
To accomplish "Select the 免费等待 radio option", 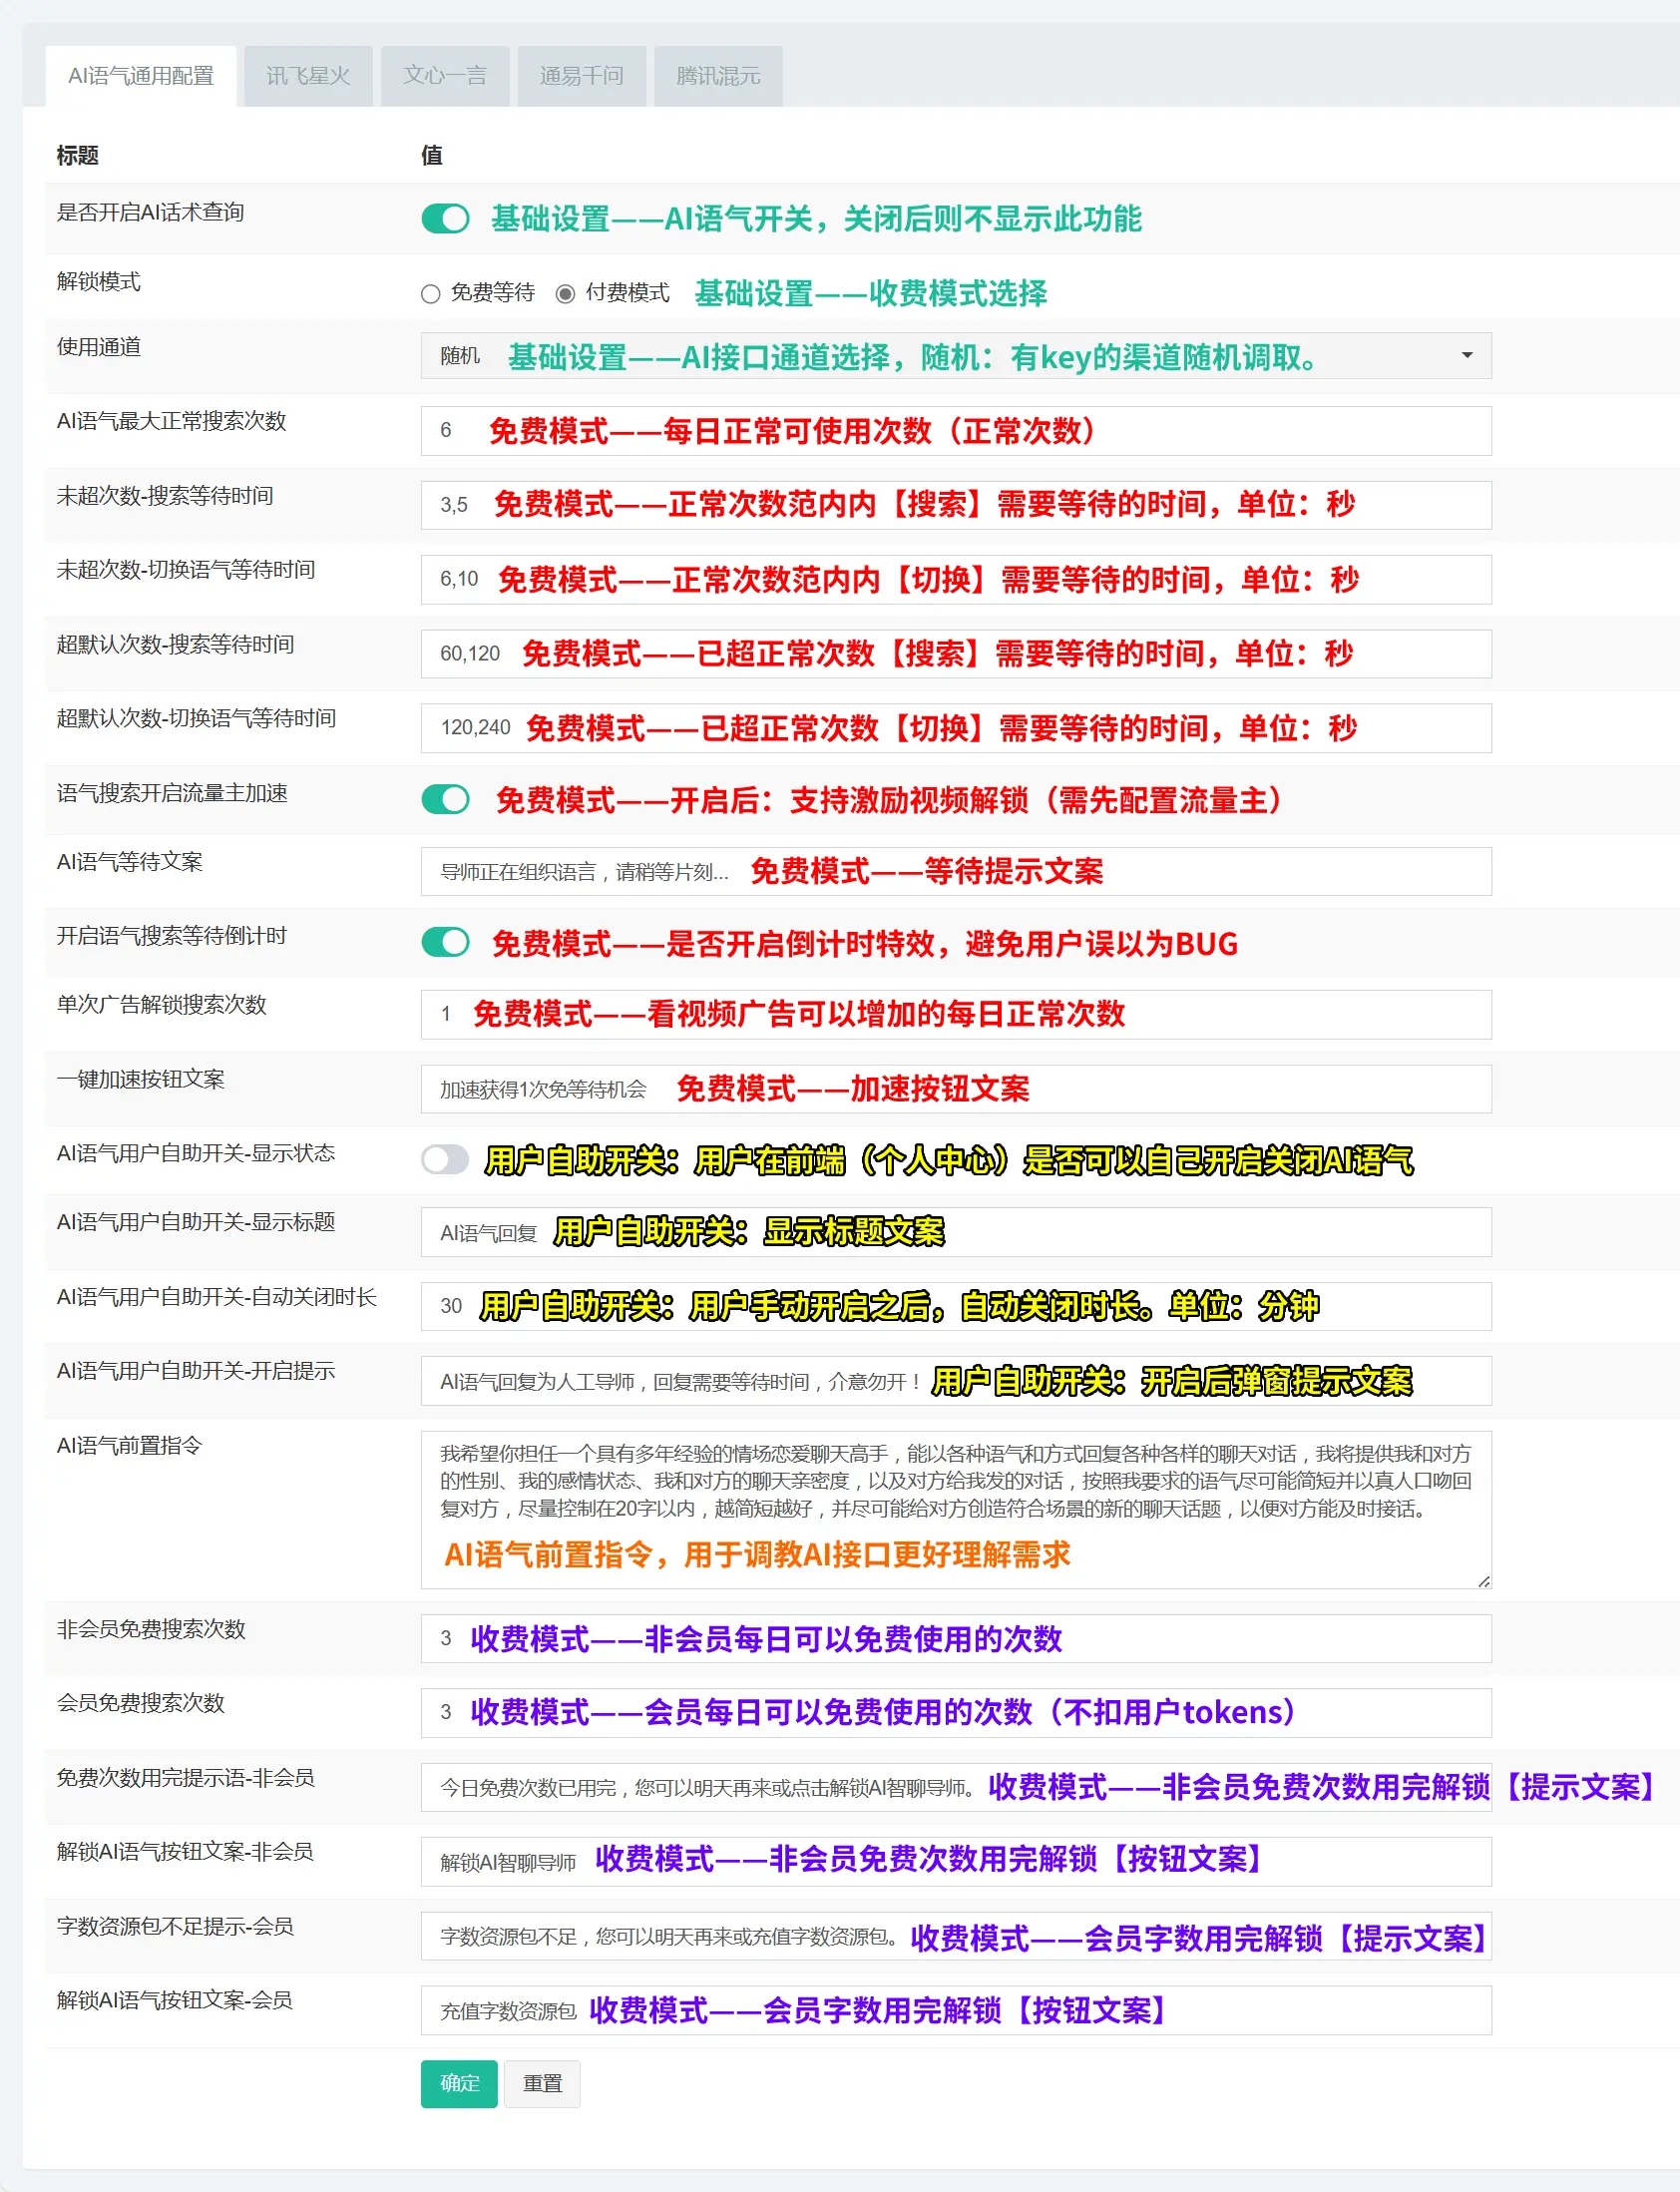I will 431,294.
